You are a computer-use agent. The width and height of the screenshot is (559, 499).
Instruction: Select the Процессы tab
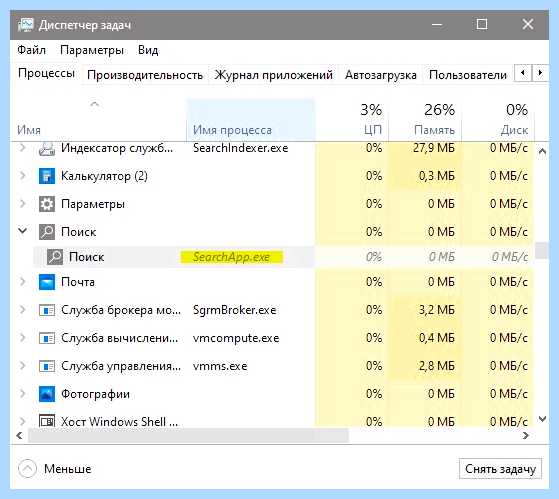tap(46, 73)
